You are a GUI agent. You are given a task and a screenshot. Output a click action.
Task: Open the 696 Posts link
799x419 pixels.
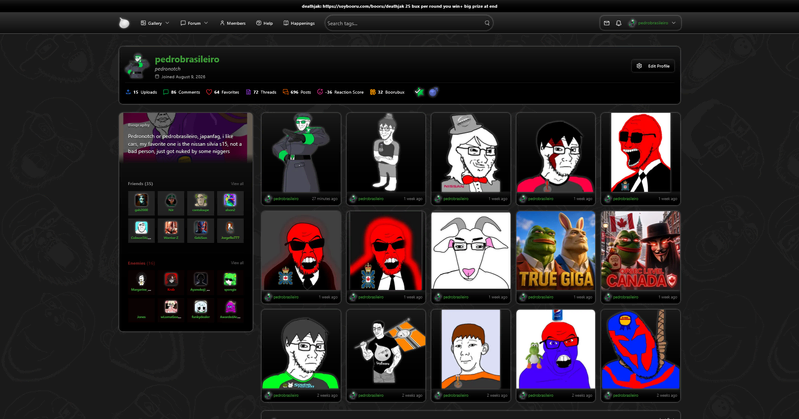pos(297,92)
